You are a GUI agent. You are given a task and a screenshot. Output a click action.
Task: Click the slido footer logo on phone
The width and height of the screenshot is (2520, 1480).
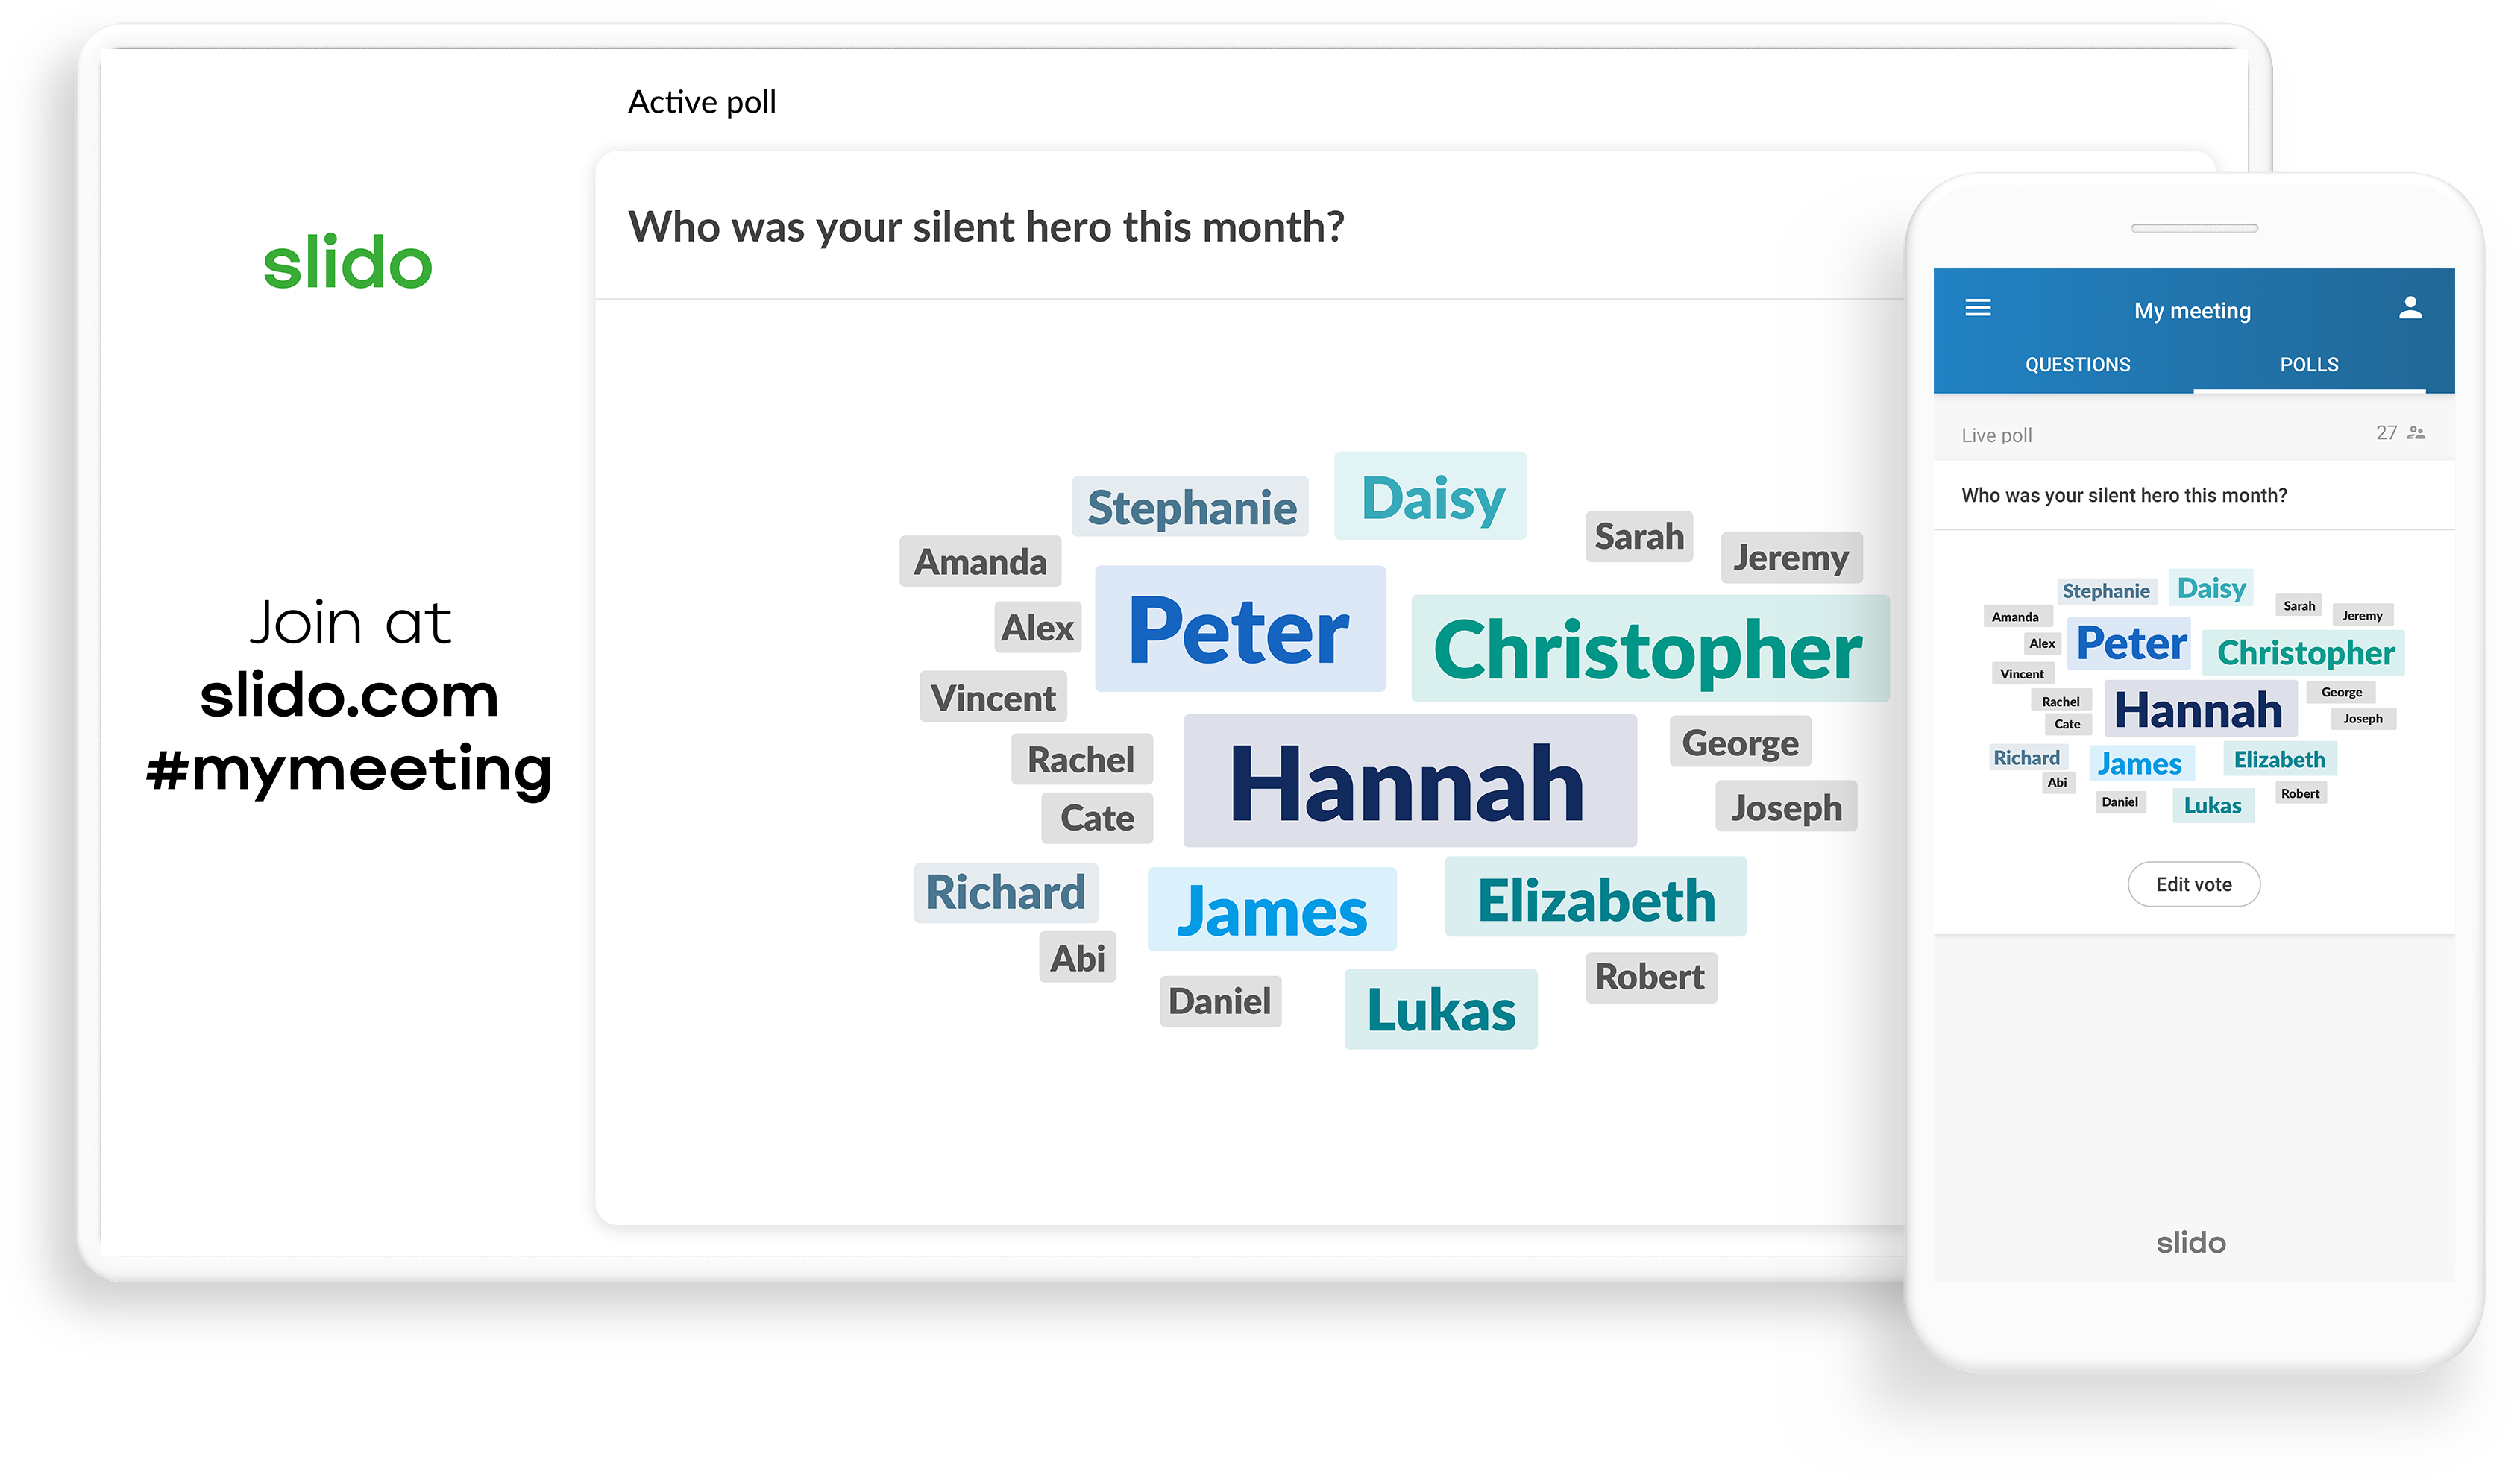click(x=2190, y=1243)
